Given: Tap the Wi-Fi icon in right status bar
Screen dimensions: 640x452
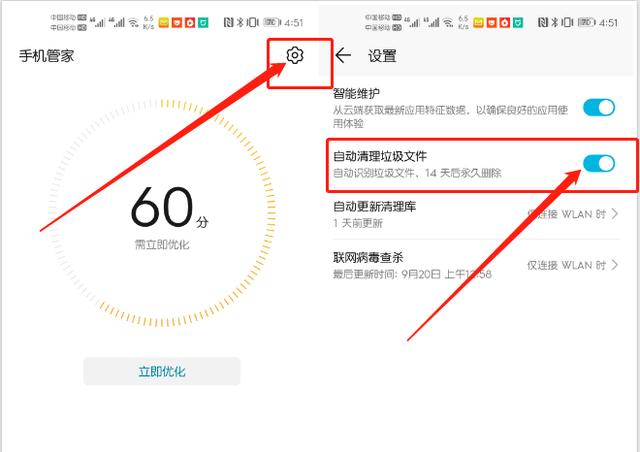Looking at the screenshot, I should 448,23.
